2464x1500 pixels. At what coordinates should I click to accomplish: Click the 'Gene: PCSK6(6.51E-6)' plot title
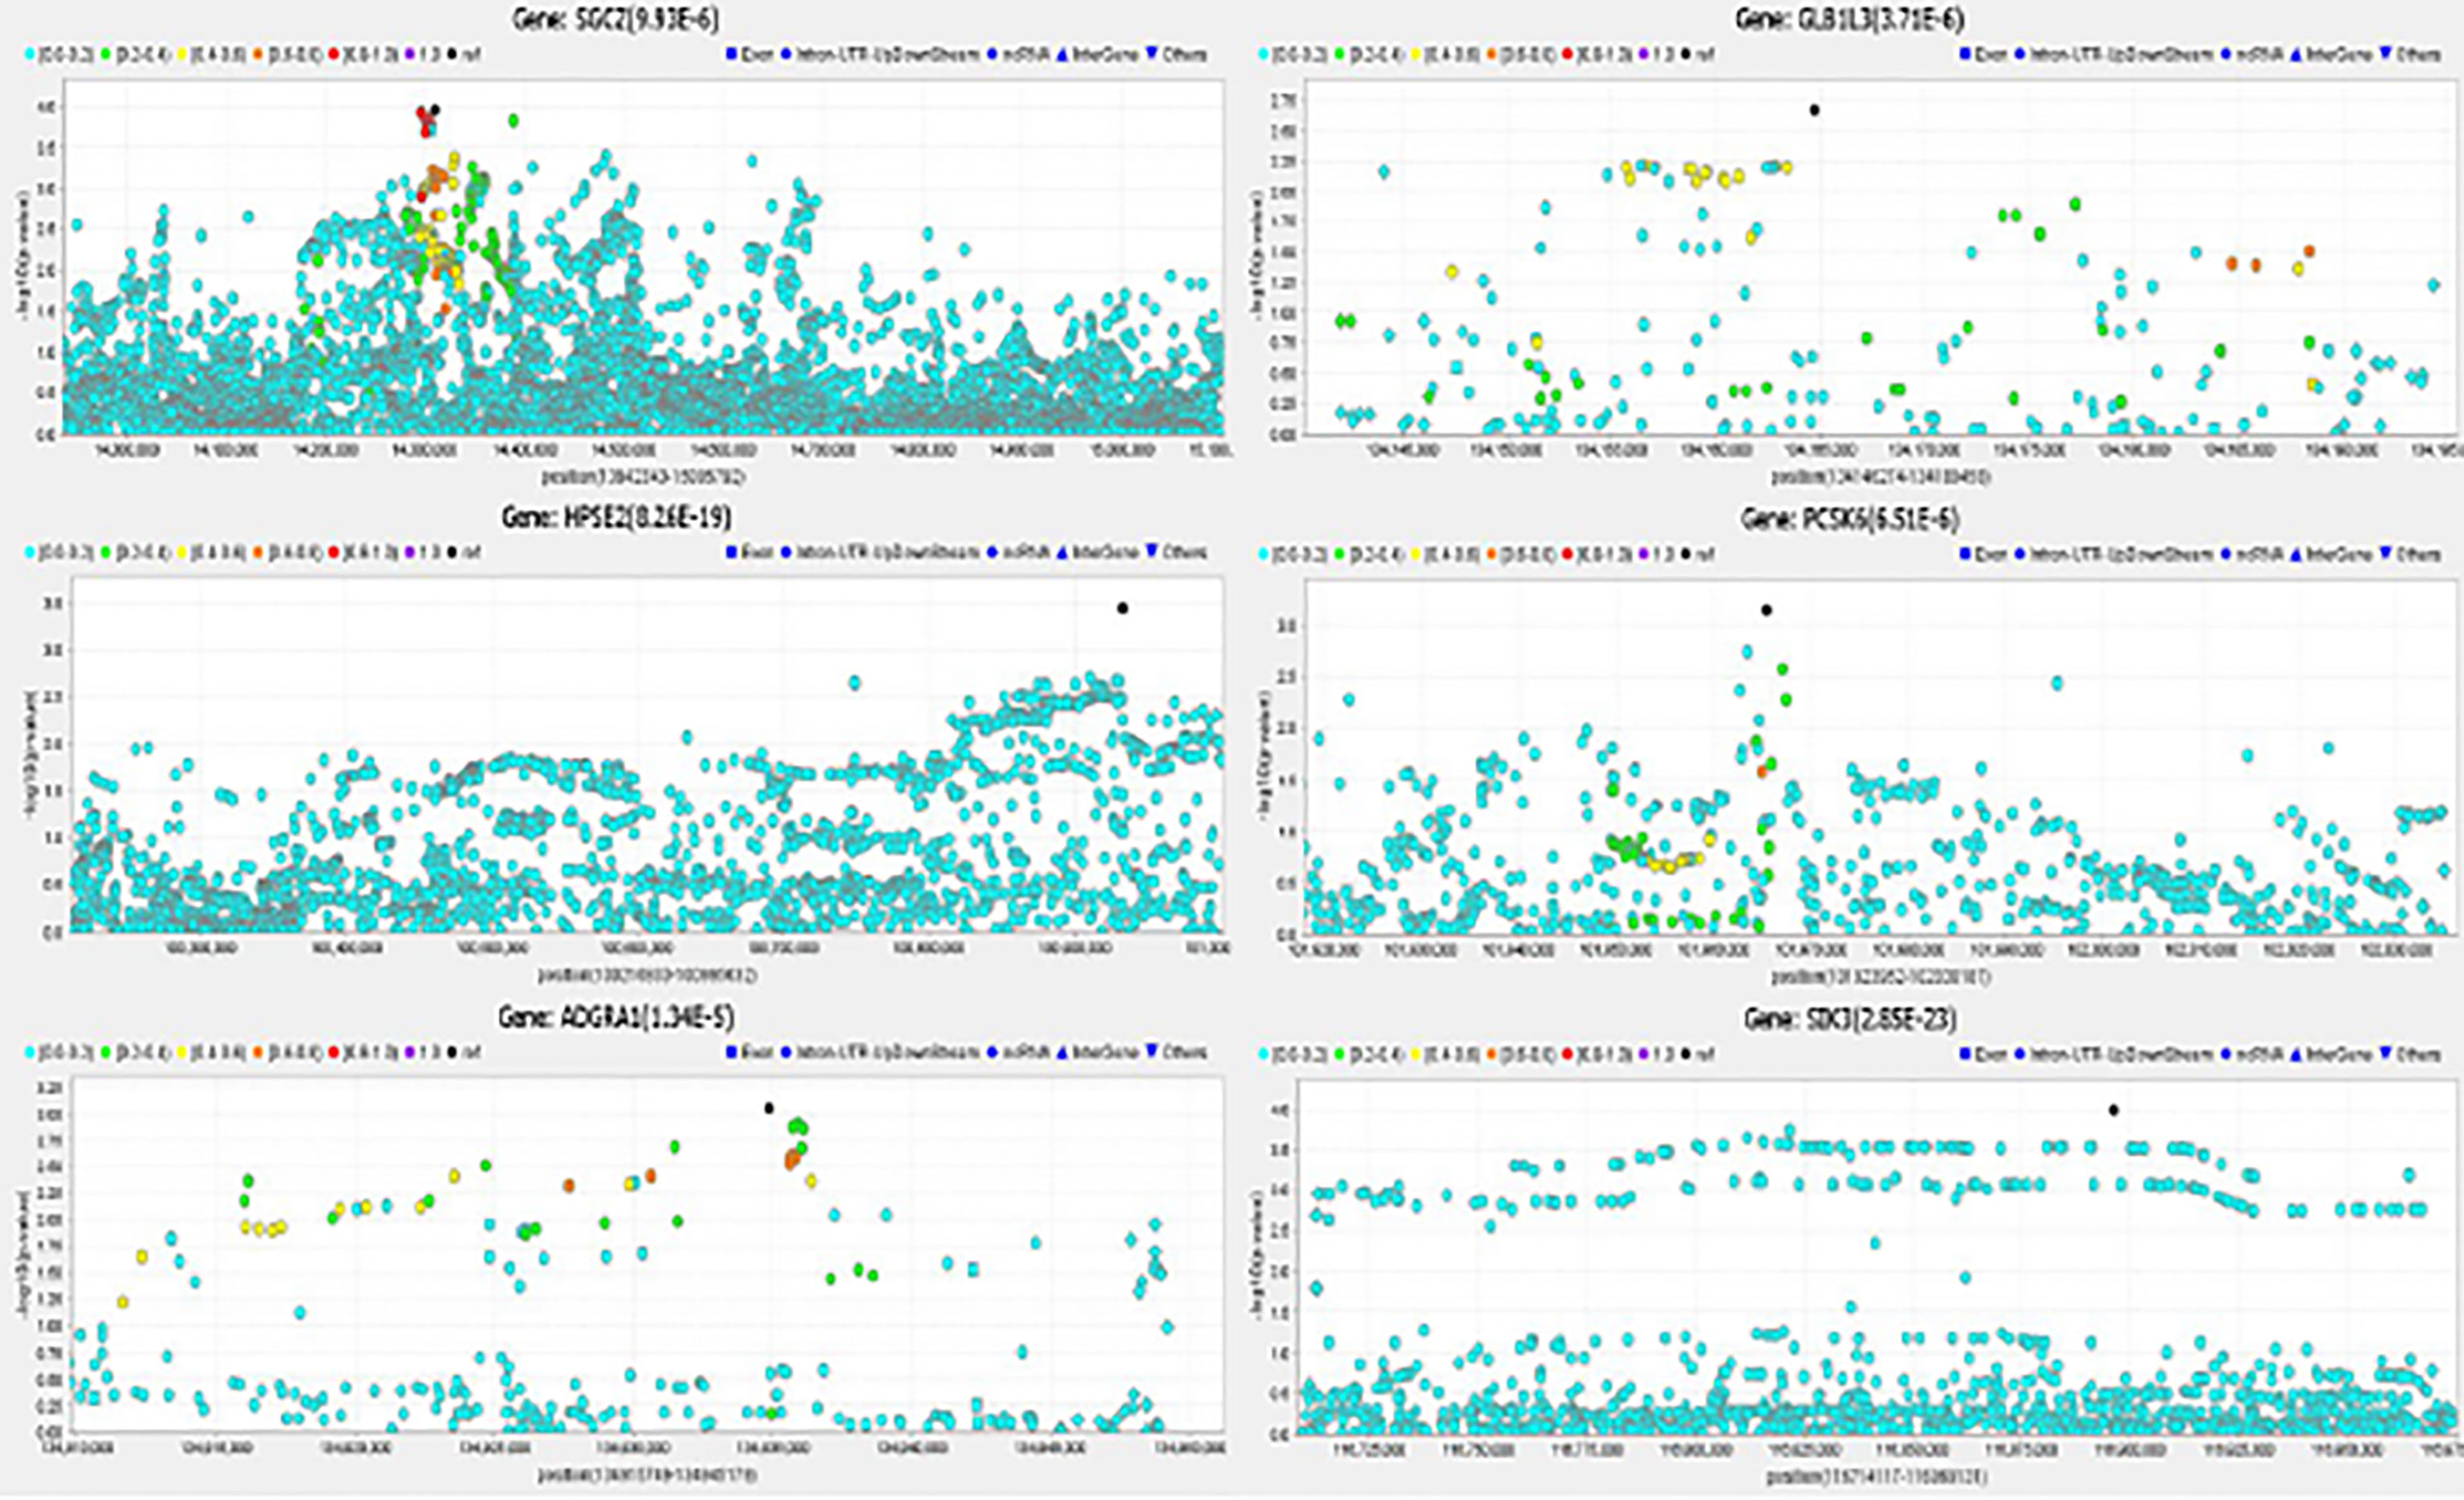1850,518
